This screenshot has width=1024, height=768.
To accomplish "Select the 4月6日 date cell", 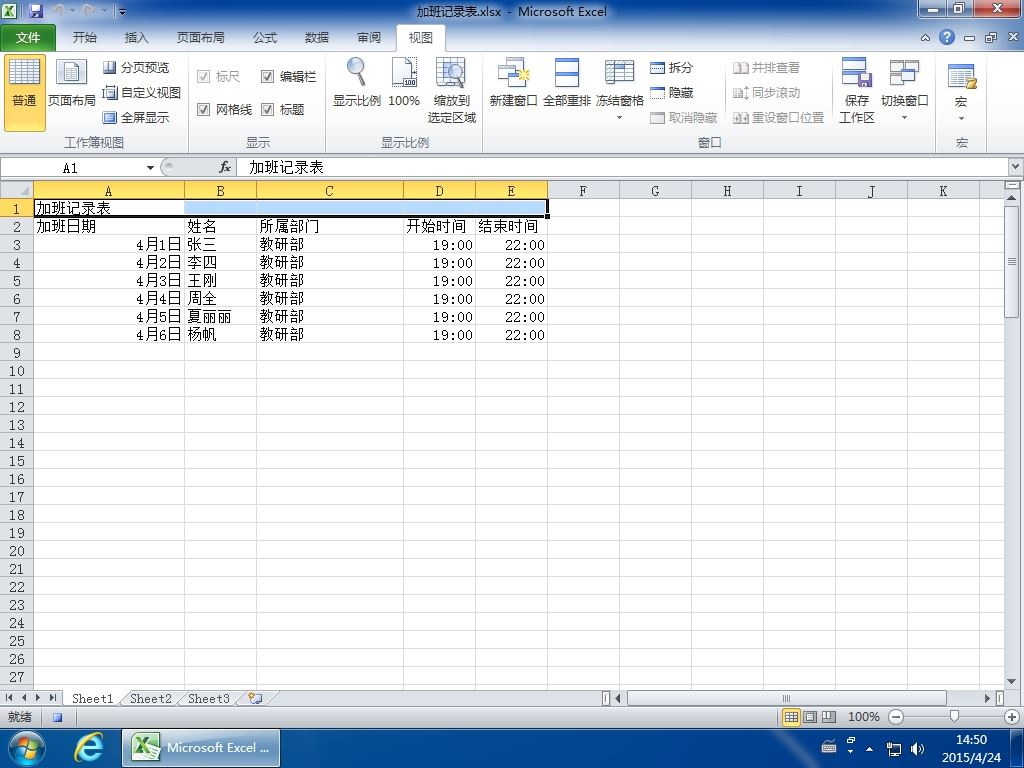I will tap(109, 335).
